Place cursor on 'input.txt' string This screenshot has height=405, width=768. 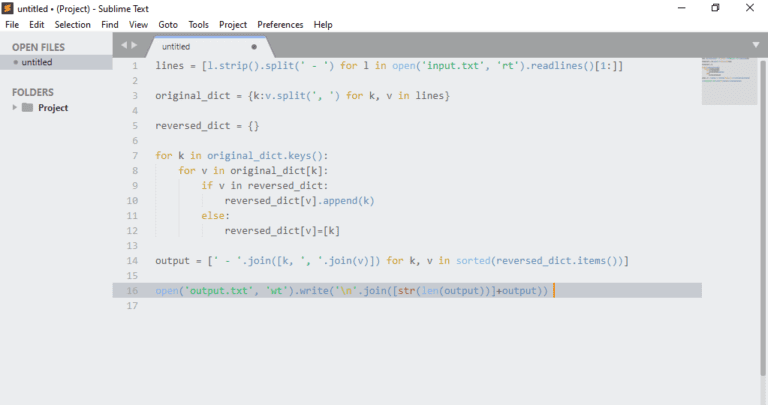pos(453,66)
